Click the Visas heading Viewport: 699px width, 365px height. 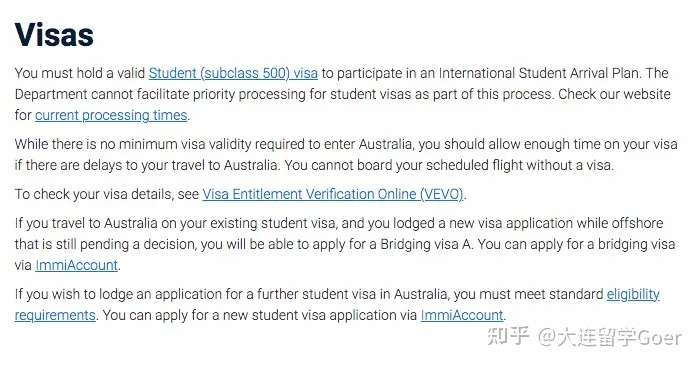pos(54,35)
